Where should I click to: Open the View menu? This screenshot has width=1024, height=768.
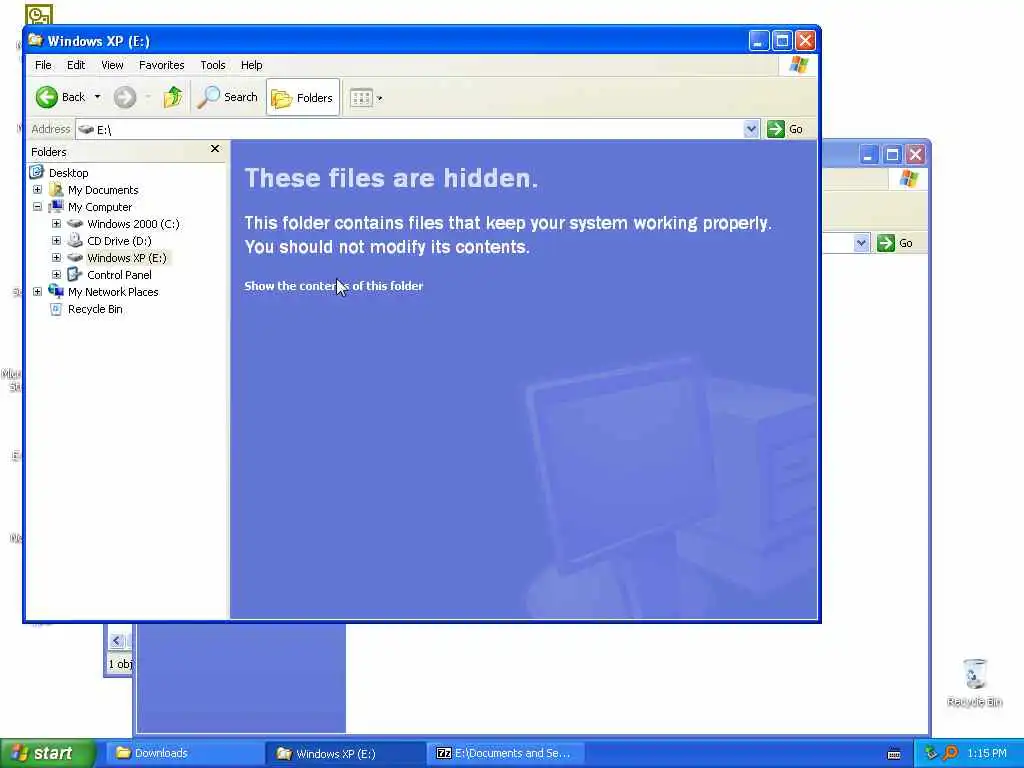112,65
